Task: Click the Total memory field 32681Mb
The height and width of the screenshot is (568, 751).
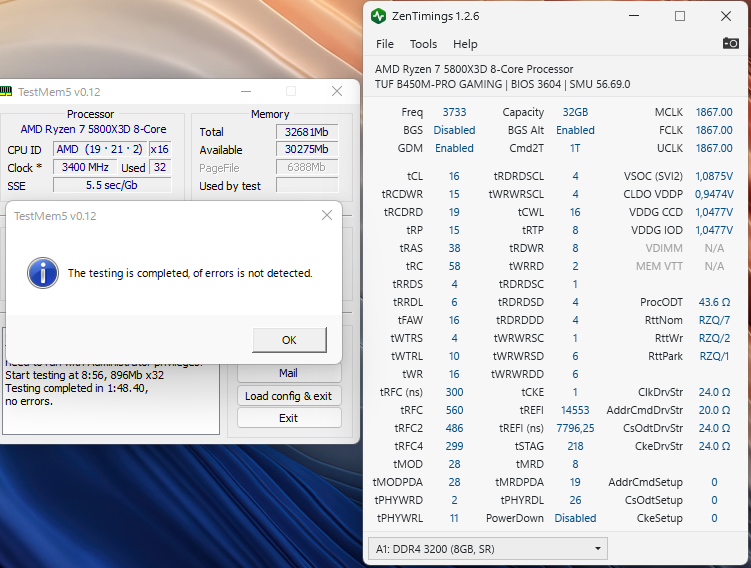Action: (x=307, y=132)
